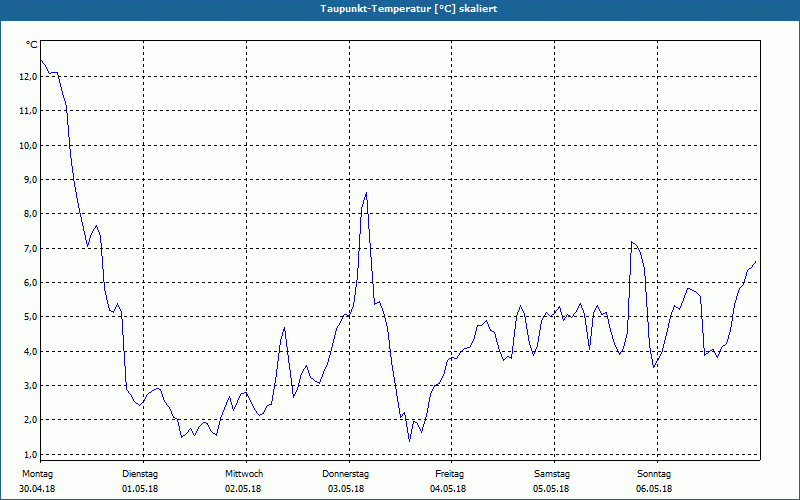Click the date 02.05.18
800x500 pixels.
(x=243, y=489)
